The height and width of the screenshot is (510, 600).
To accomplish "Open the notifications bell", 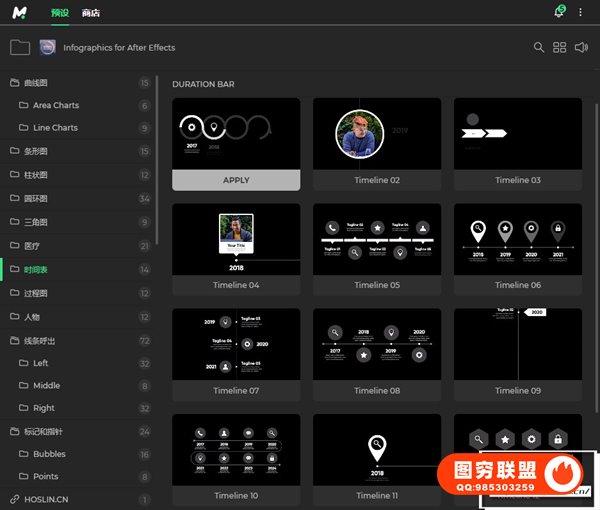I will tap(559, 12).
